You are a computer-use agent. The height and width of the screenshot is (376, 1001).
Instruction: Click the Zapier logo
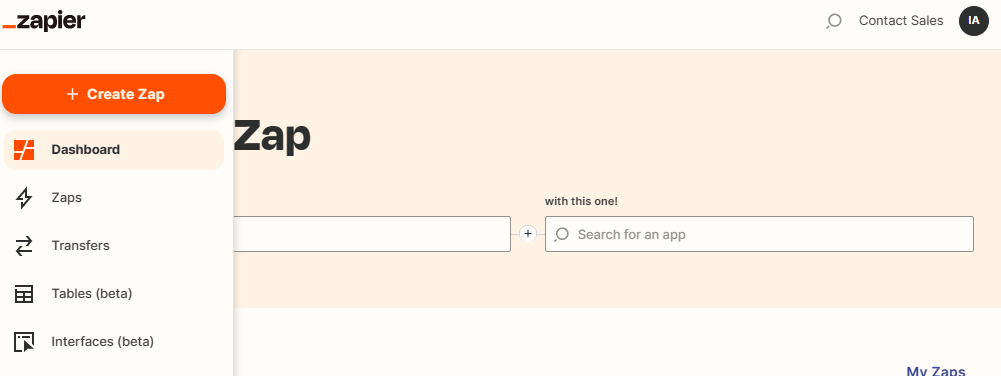point(44,21)
